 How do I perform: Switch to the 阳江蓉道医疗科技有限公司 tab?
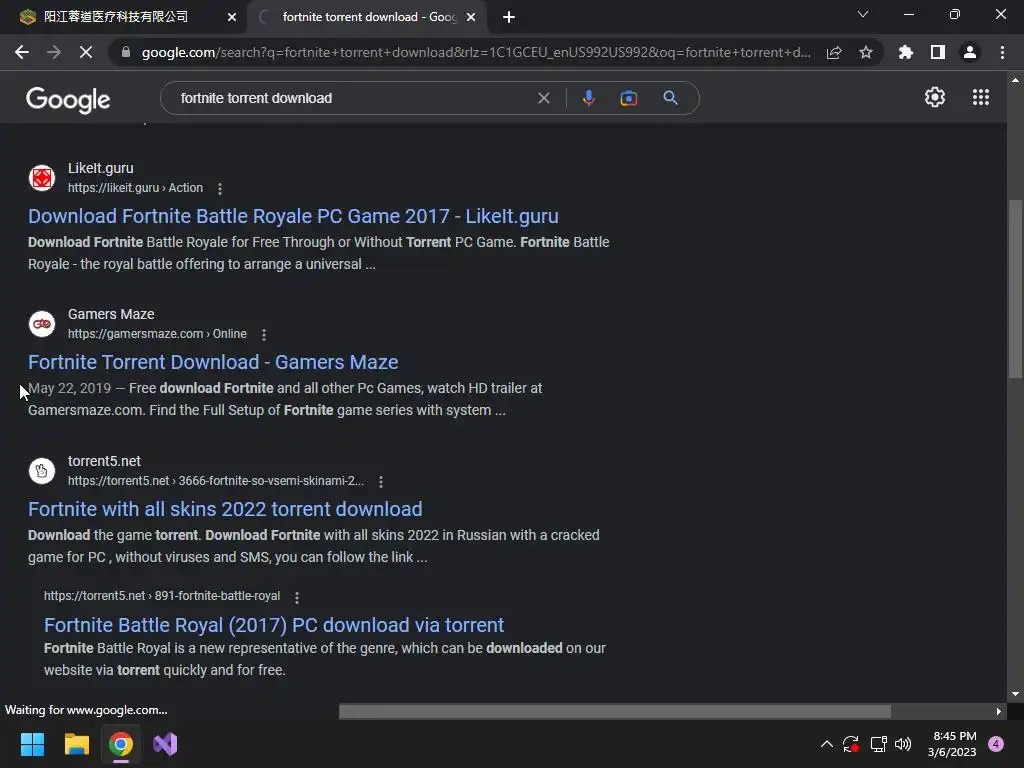point(116,17)
